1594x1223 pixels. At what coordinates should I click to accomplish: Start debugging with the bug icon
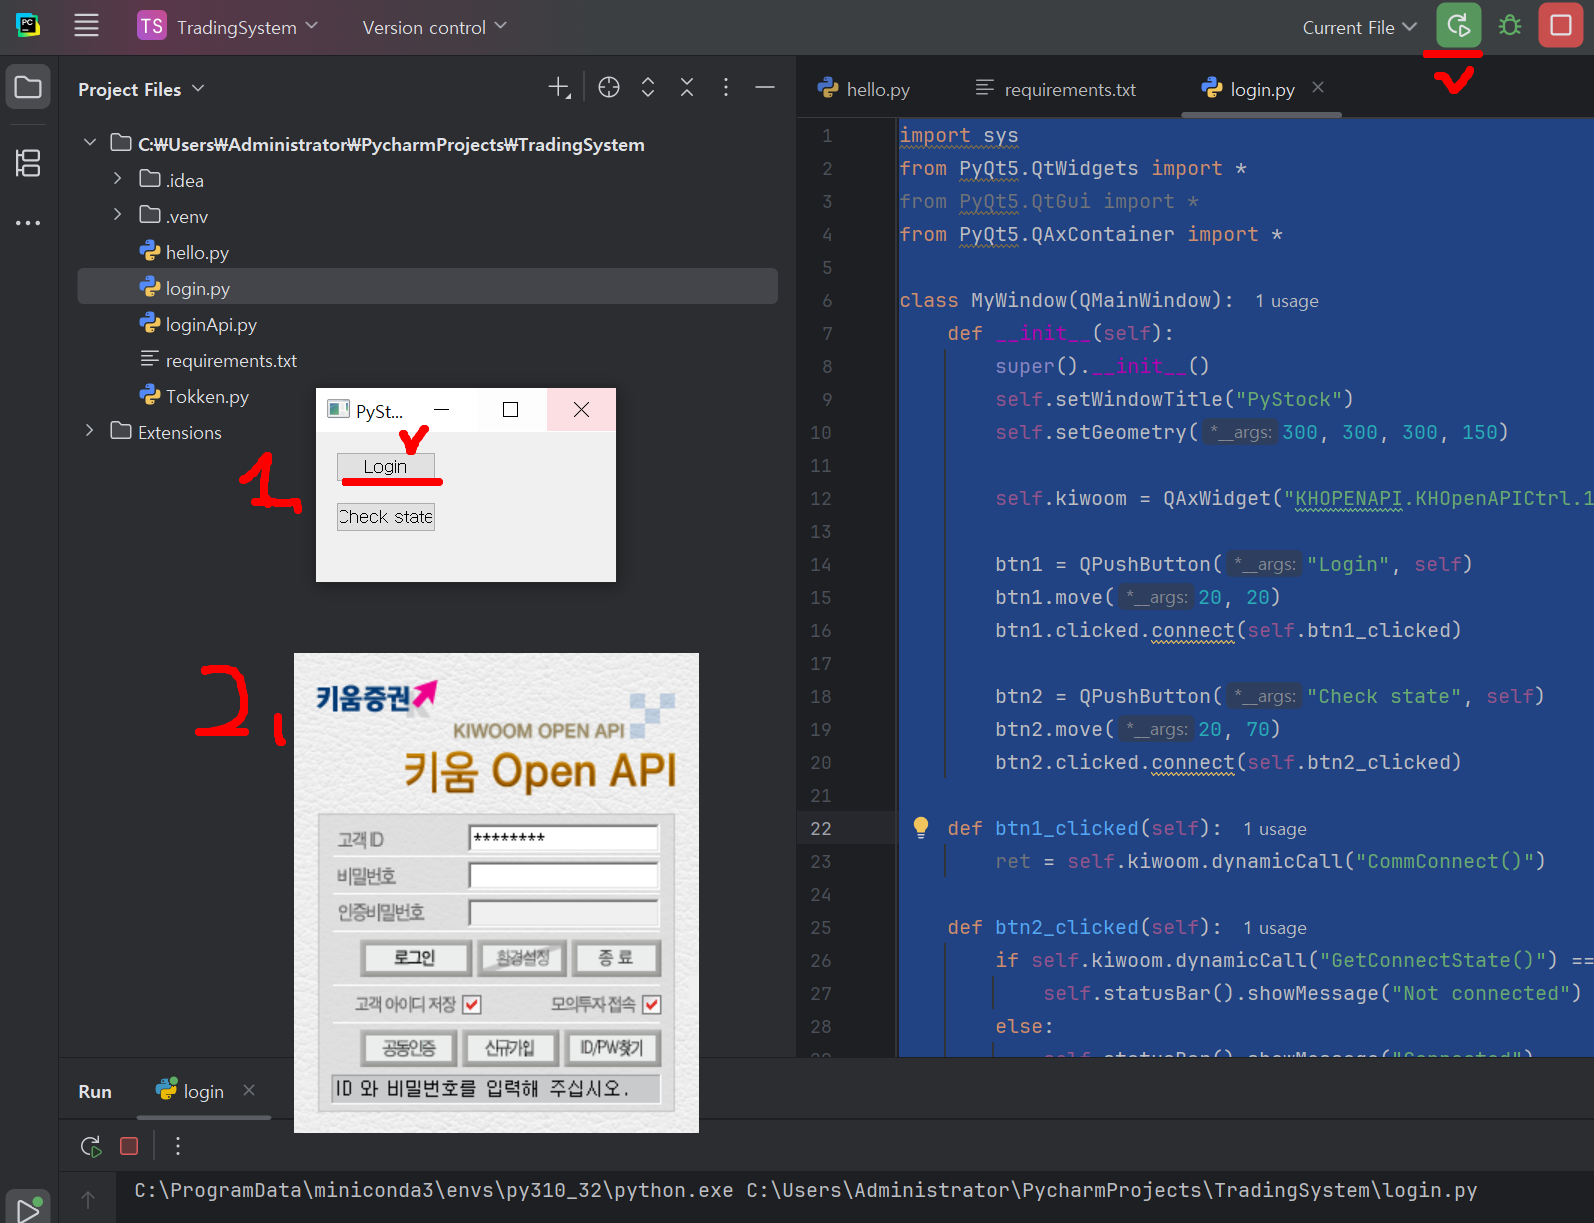[x=1510, y=26]
